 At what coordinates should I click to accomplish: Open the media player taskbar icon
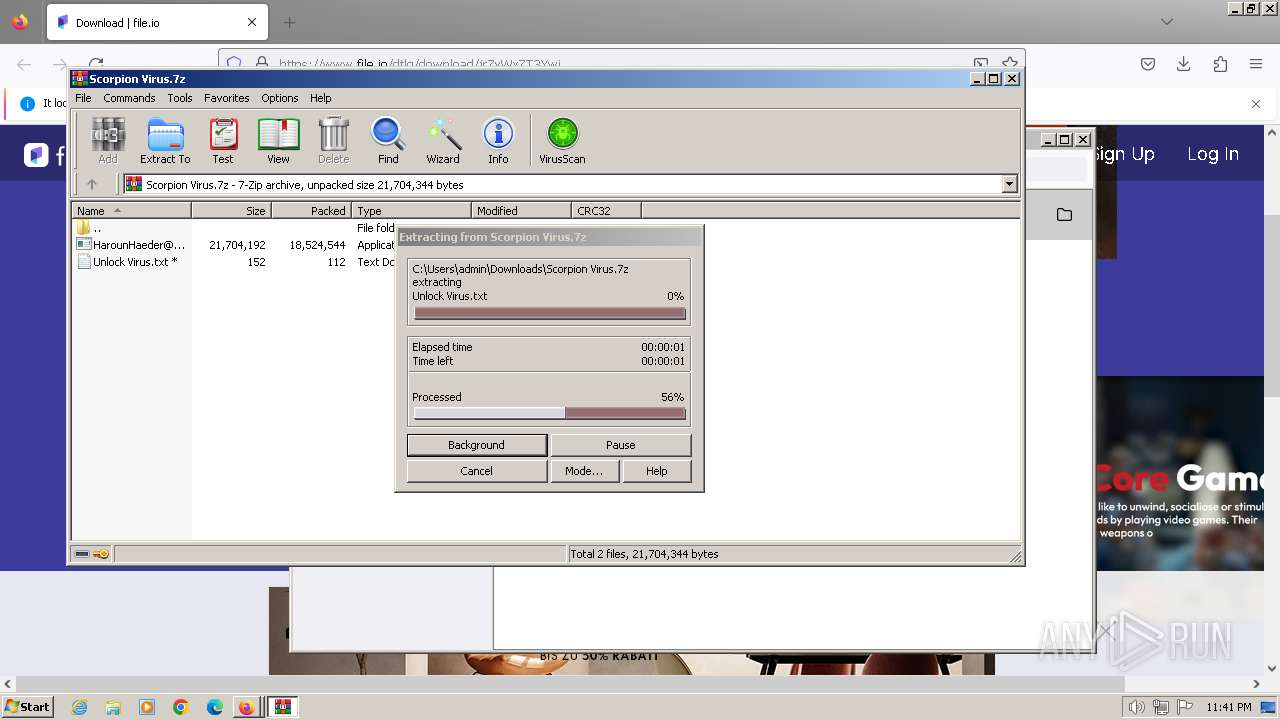(x=147, y=707)
